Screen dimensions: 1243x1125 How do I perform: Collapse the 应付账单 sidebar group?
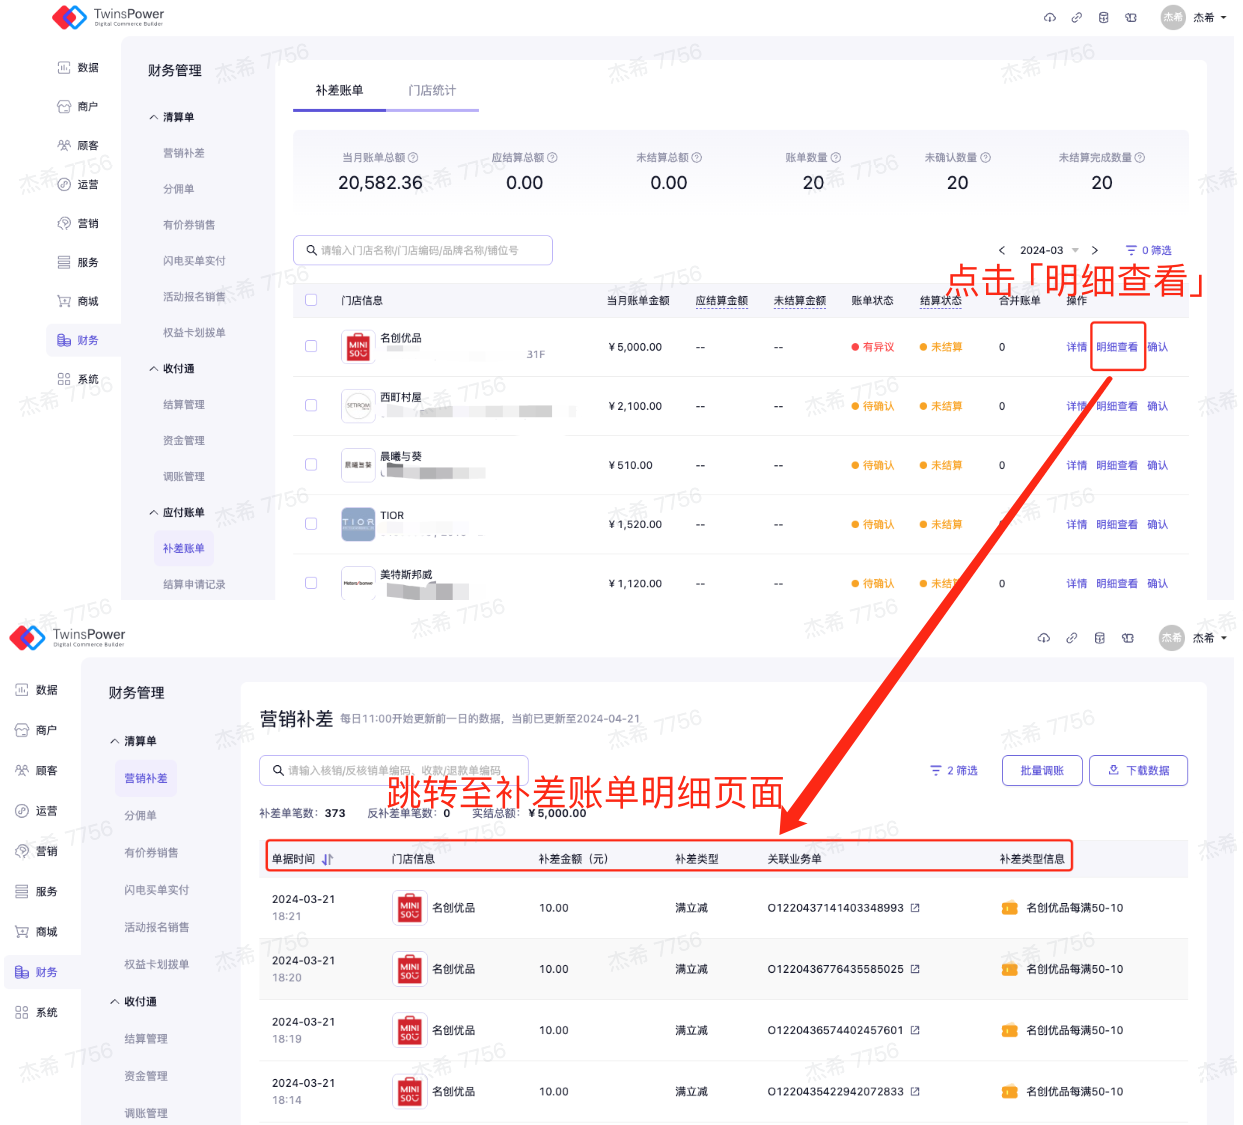tap(154, 513)
